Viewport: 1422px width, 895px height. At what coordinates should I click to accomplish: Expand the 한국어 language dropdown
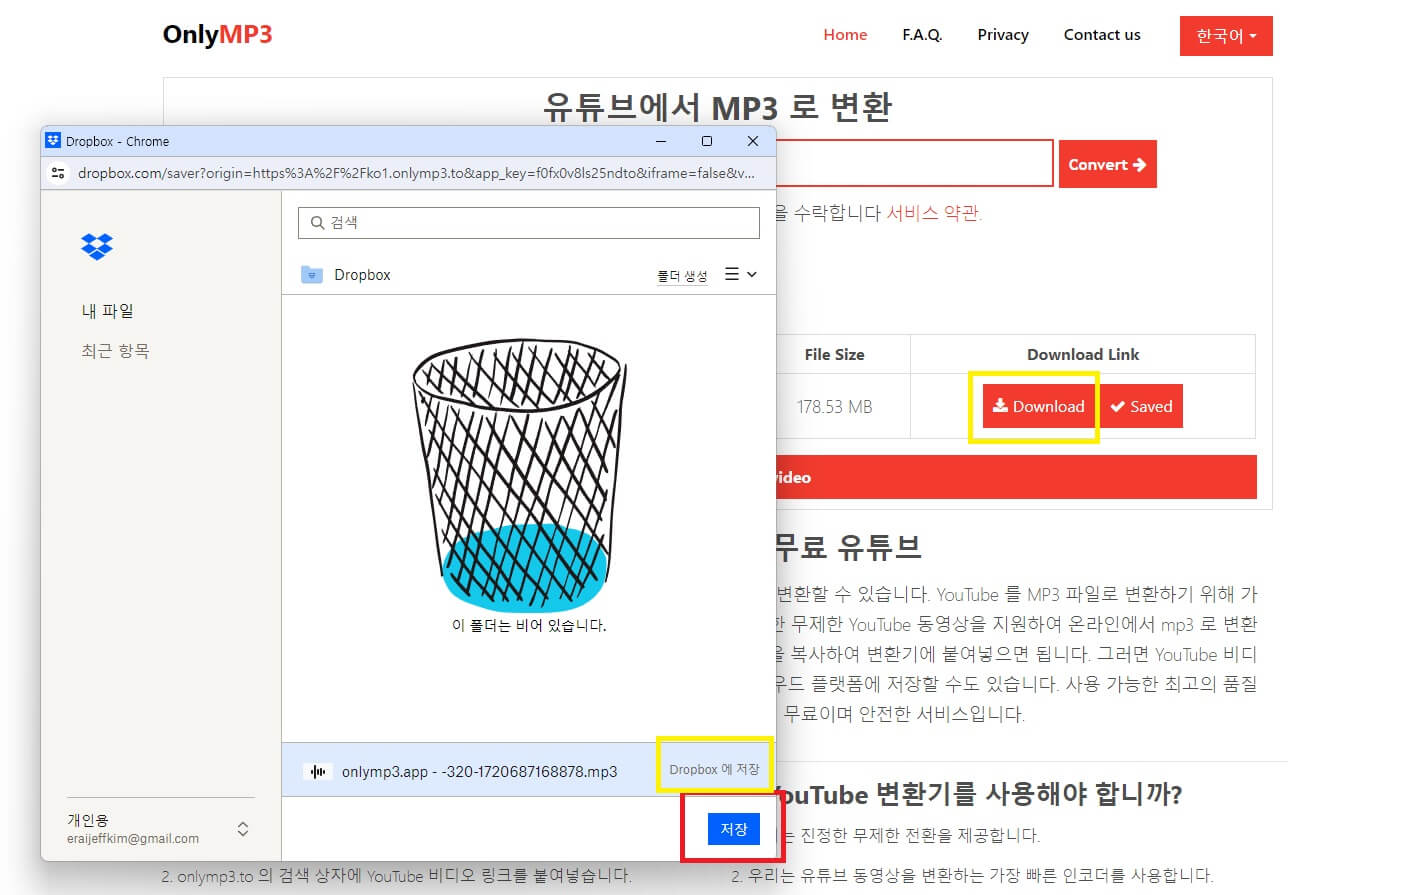(x=1226, y=36)
